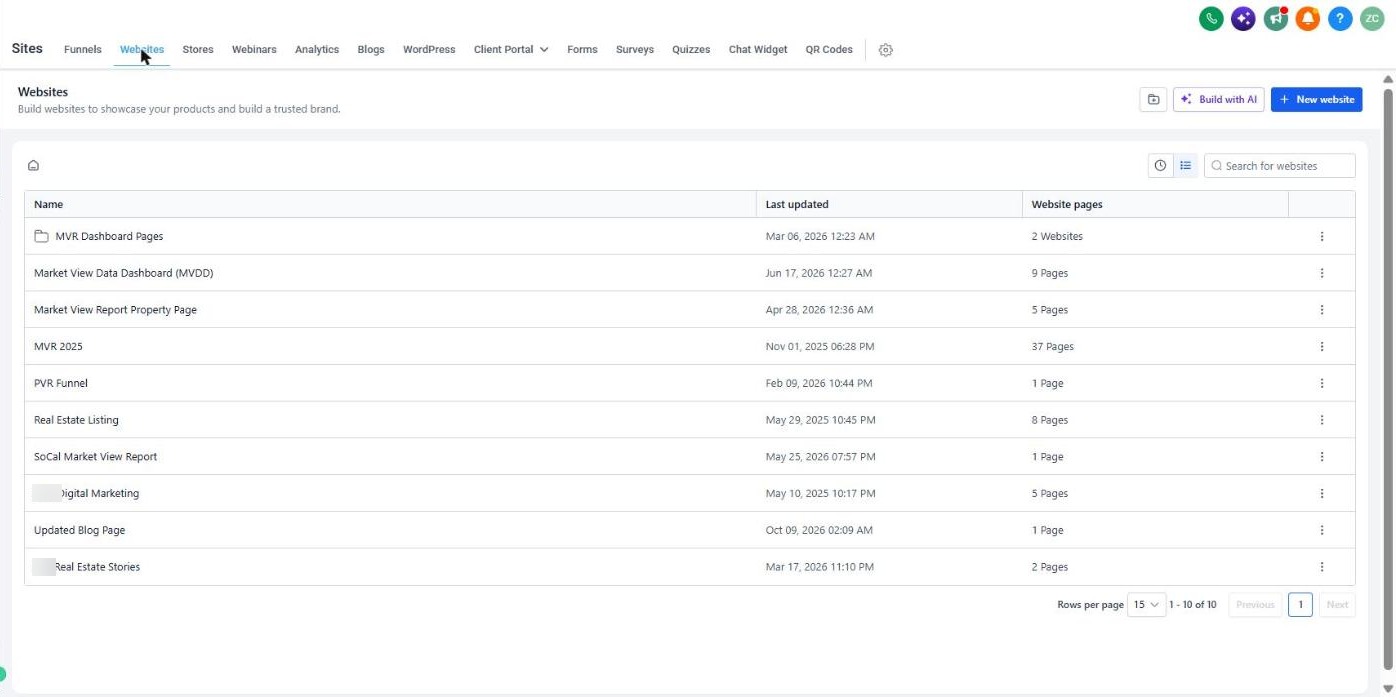Open the ZC user avatar menu
Image resolution: width=1396 pixels, height=697 pixels.
pyautogui.click(x=1372, y=18)
